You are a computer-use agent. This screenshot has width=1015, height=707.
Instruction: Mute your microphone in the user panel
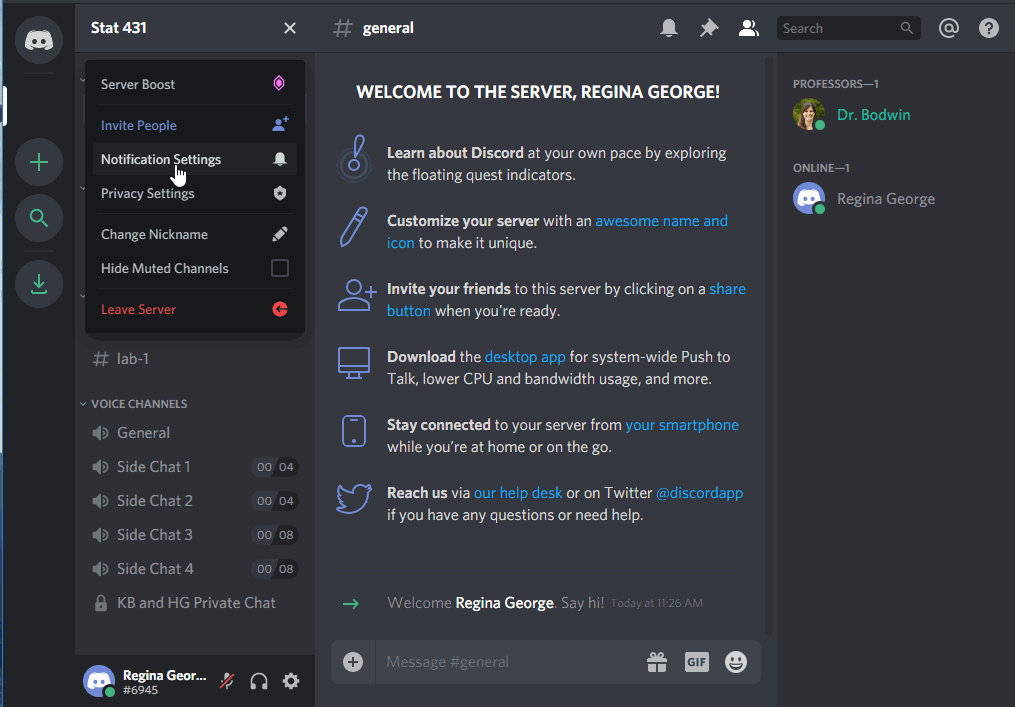point(226,681)
